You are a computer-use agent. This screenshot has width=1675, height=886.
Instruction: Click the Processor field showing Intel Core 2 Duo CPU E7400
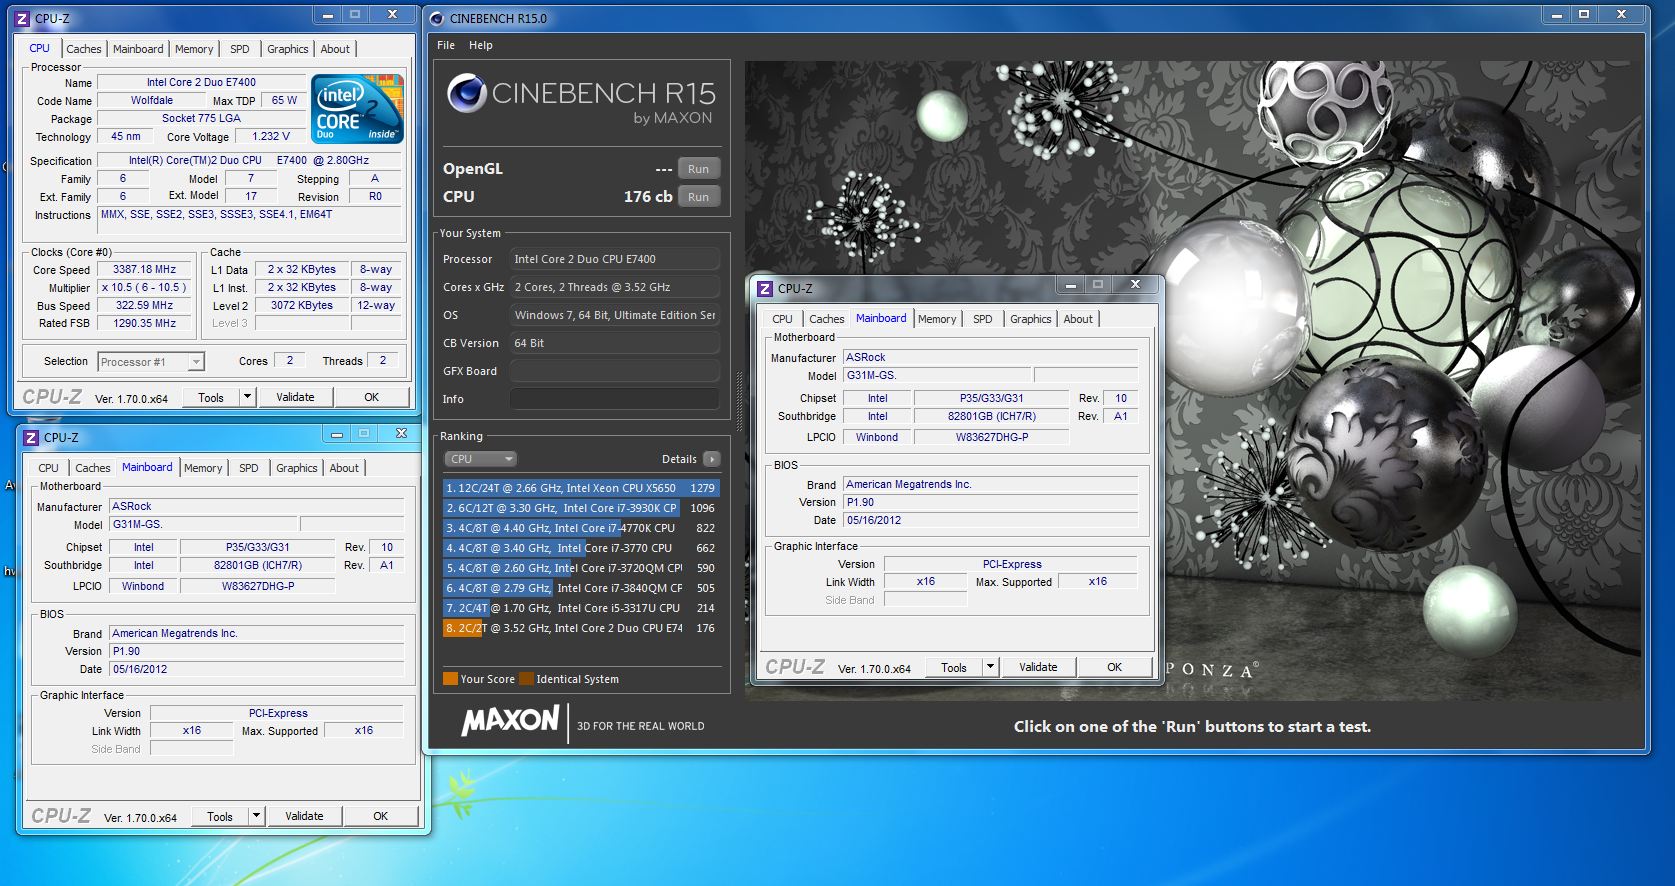[x=614, y=259]
